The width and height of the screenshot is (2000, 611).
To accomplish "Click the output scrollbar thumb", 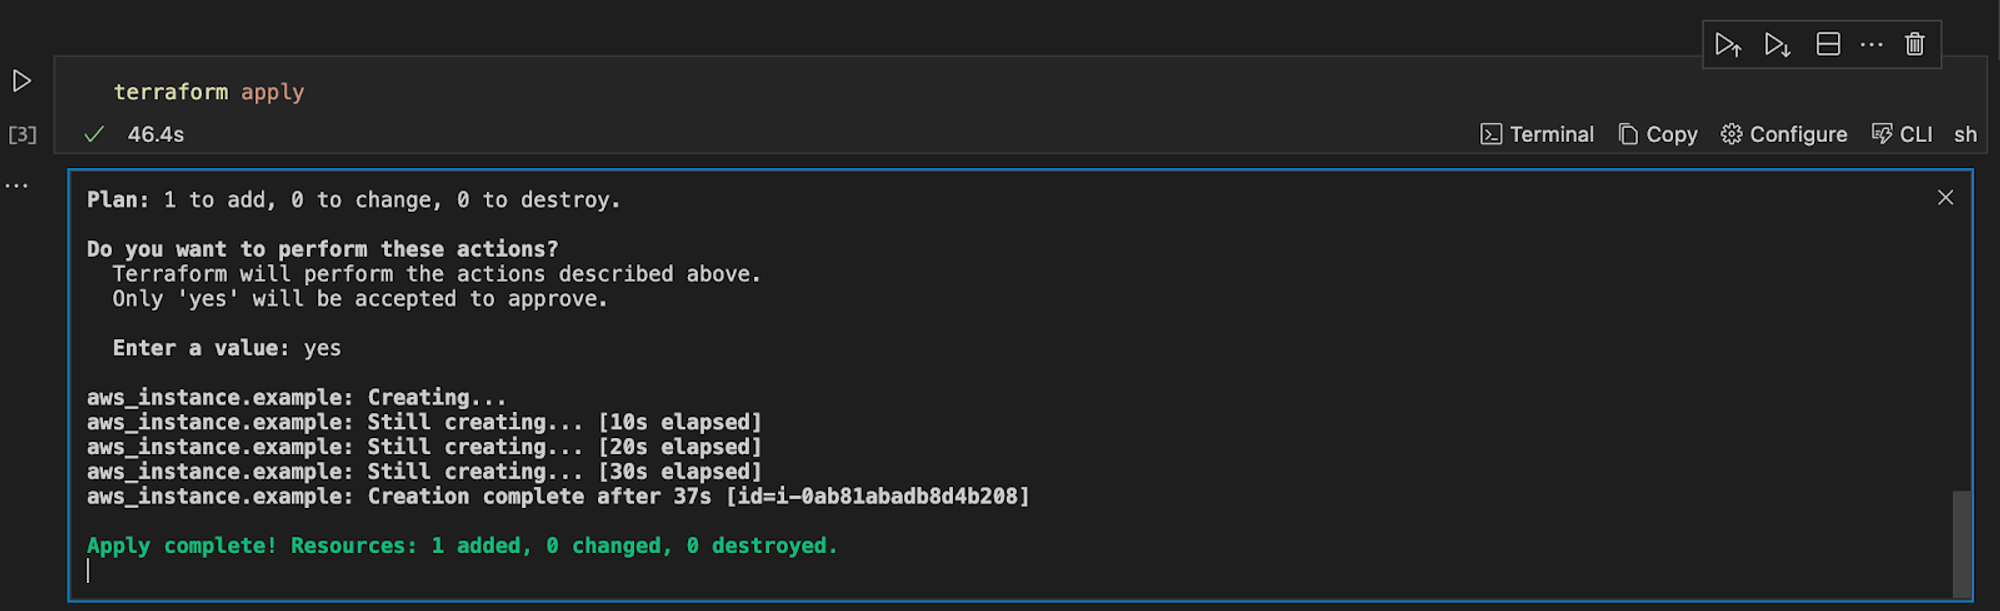I will pos(1962,543).
